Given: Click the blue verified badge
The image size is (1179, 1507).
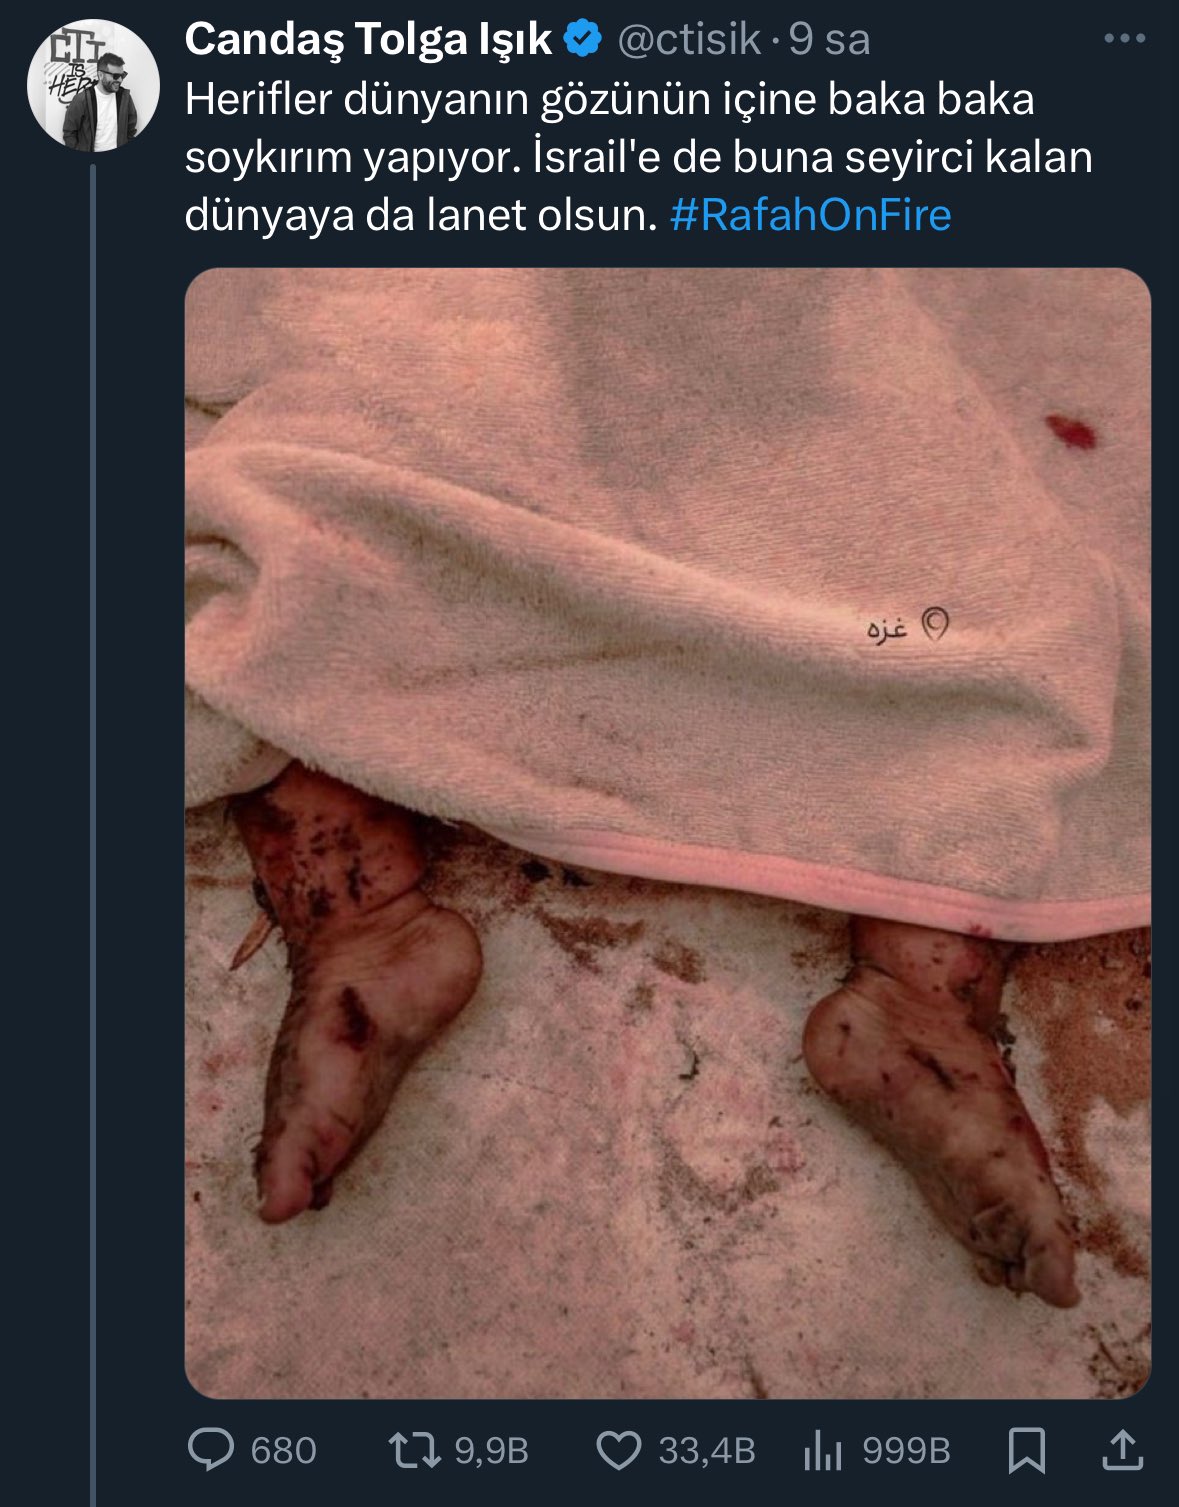Looking at the screenshot, I should [x=584, y=40].
